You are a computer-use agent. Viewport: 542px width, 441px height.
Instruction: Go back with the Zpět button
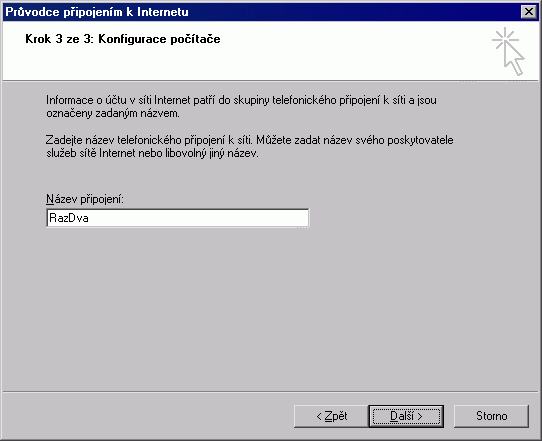point(331,416)
